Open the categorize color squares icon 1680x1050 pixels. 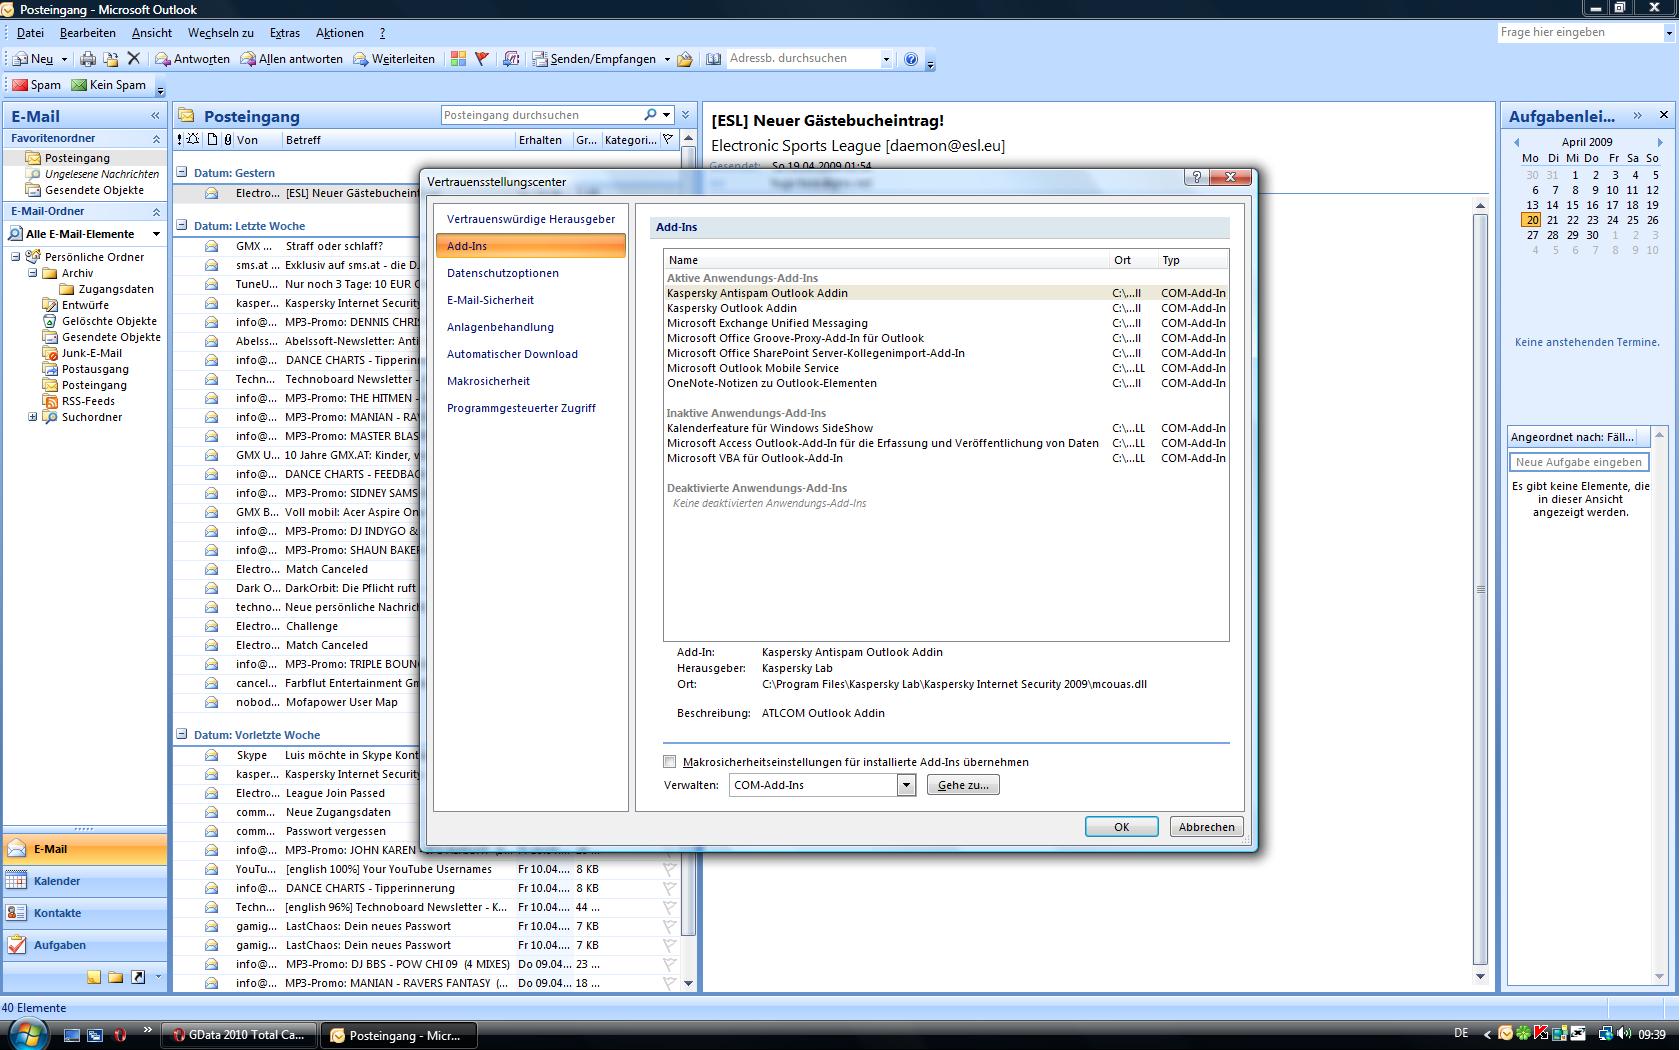(458, 59)
